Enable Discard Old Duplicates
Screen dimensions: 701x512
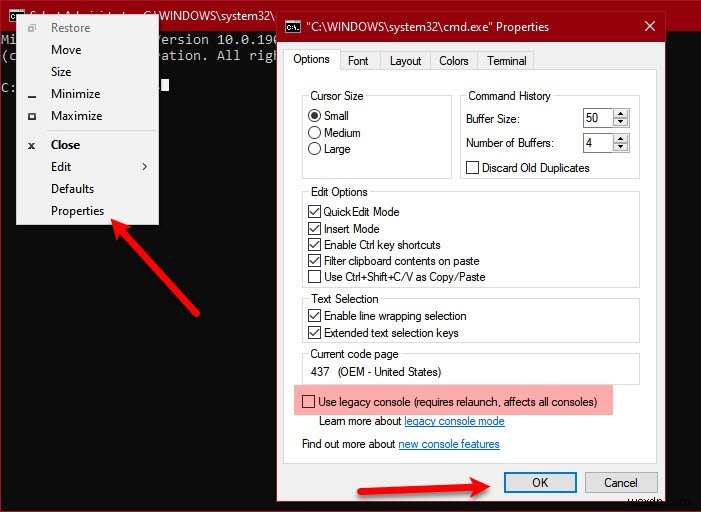point(472,168)
